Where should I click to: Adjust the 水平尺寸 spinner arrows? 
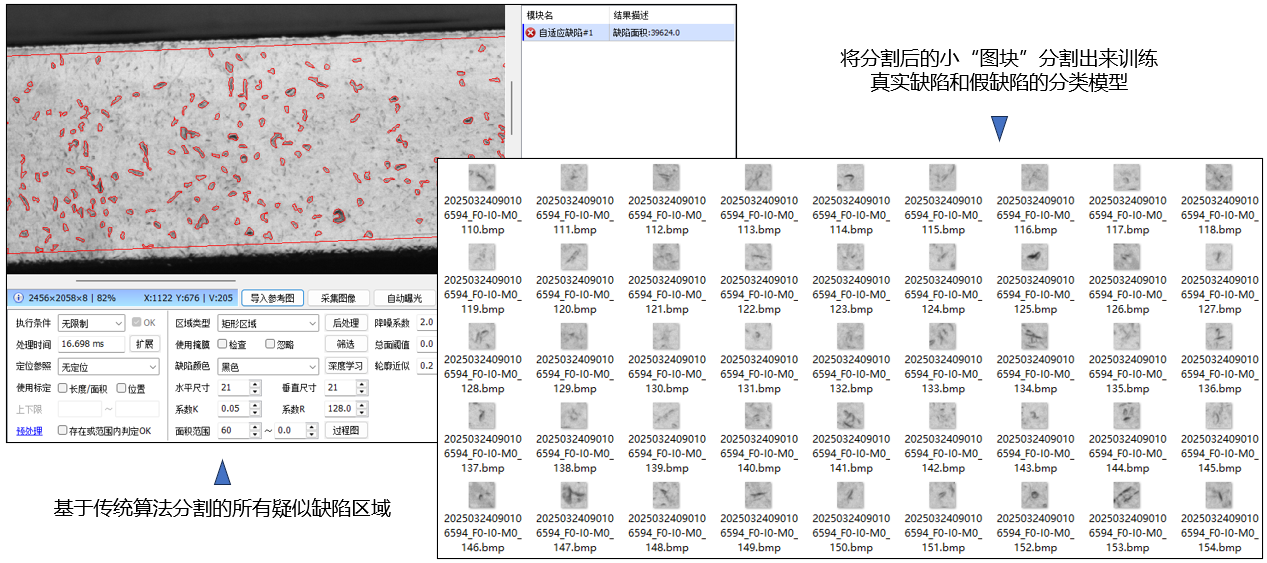click(x=255, y=388)
